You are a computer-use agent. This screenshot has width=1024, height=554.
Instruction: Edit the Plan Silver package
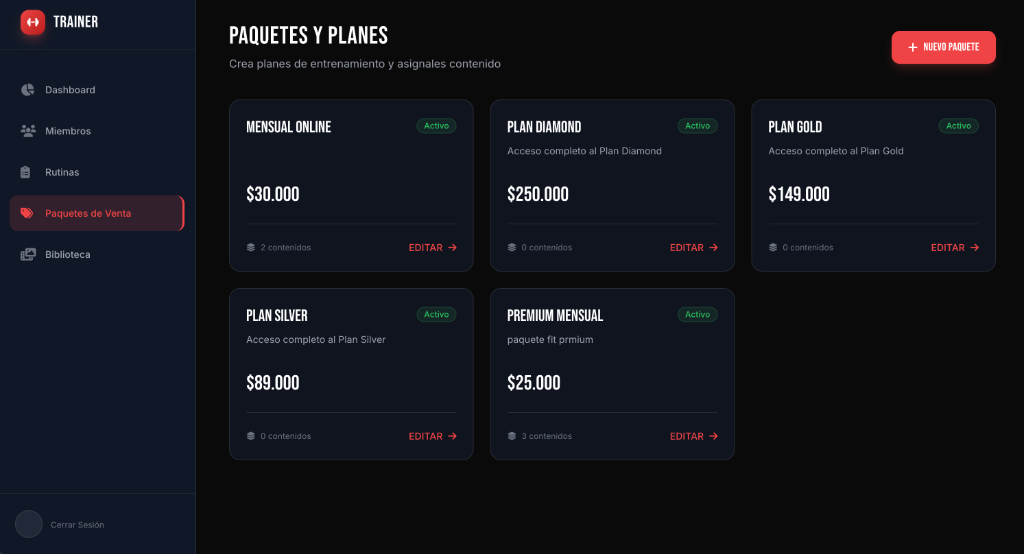432,436
